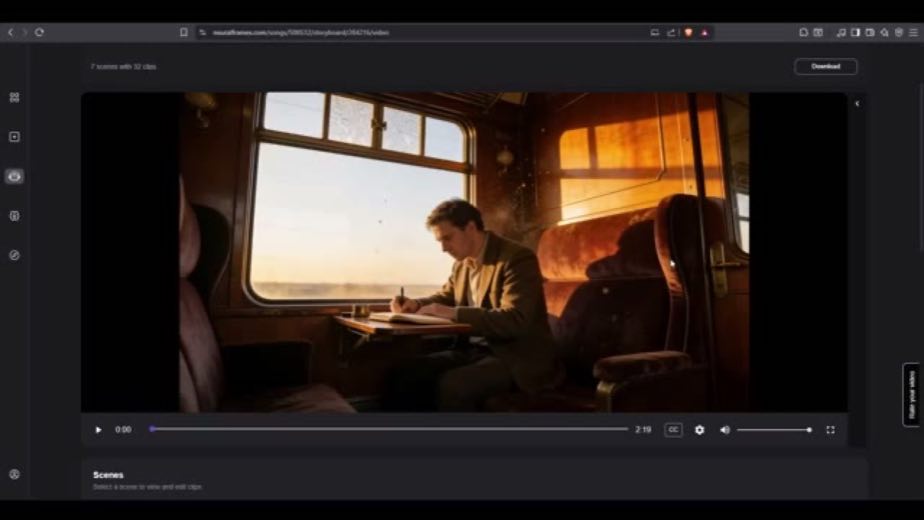Click the add-new plus square sidebar icon
The width and height of the screenshot is (924, 520).
point(14,137)
